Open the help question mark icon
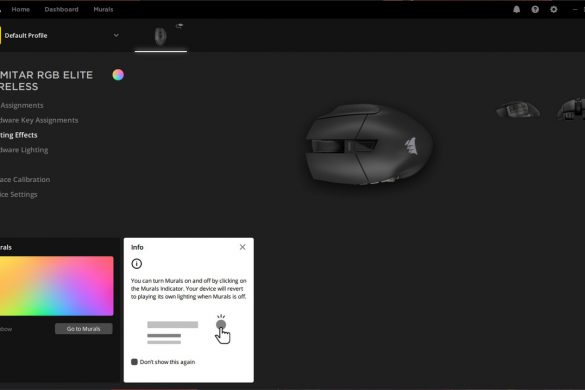The width and height of the screenshot is (585, 390). (x=535, y=9)
